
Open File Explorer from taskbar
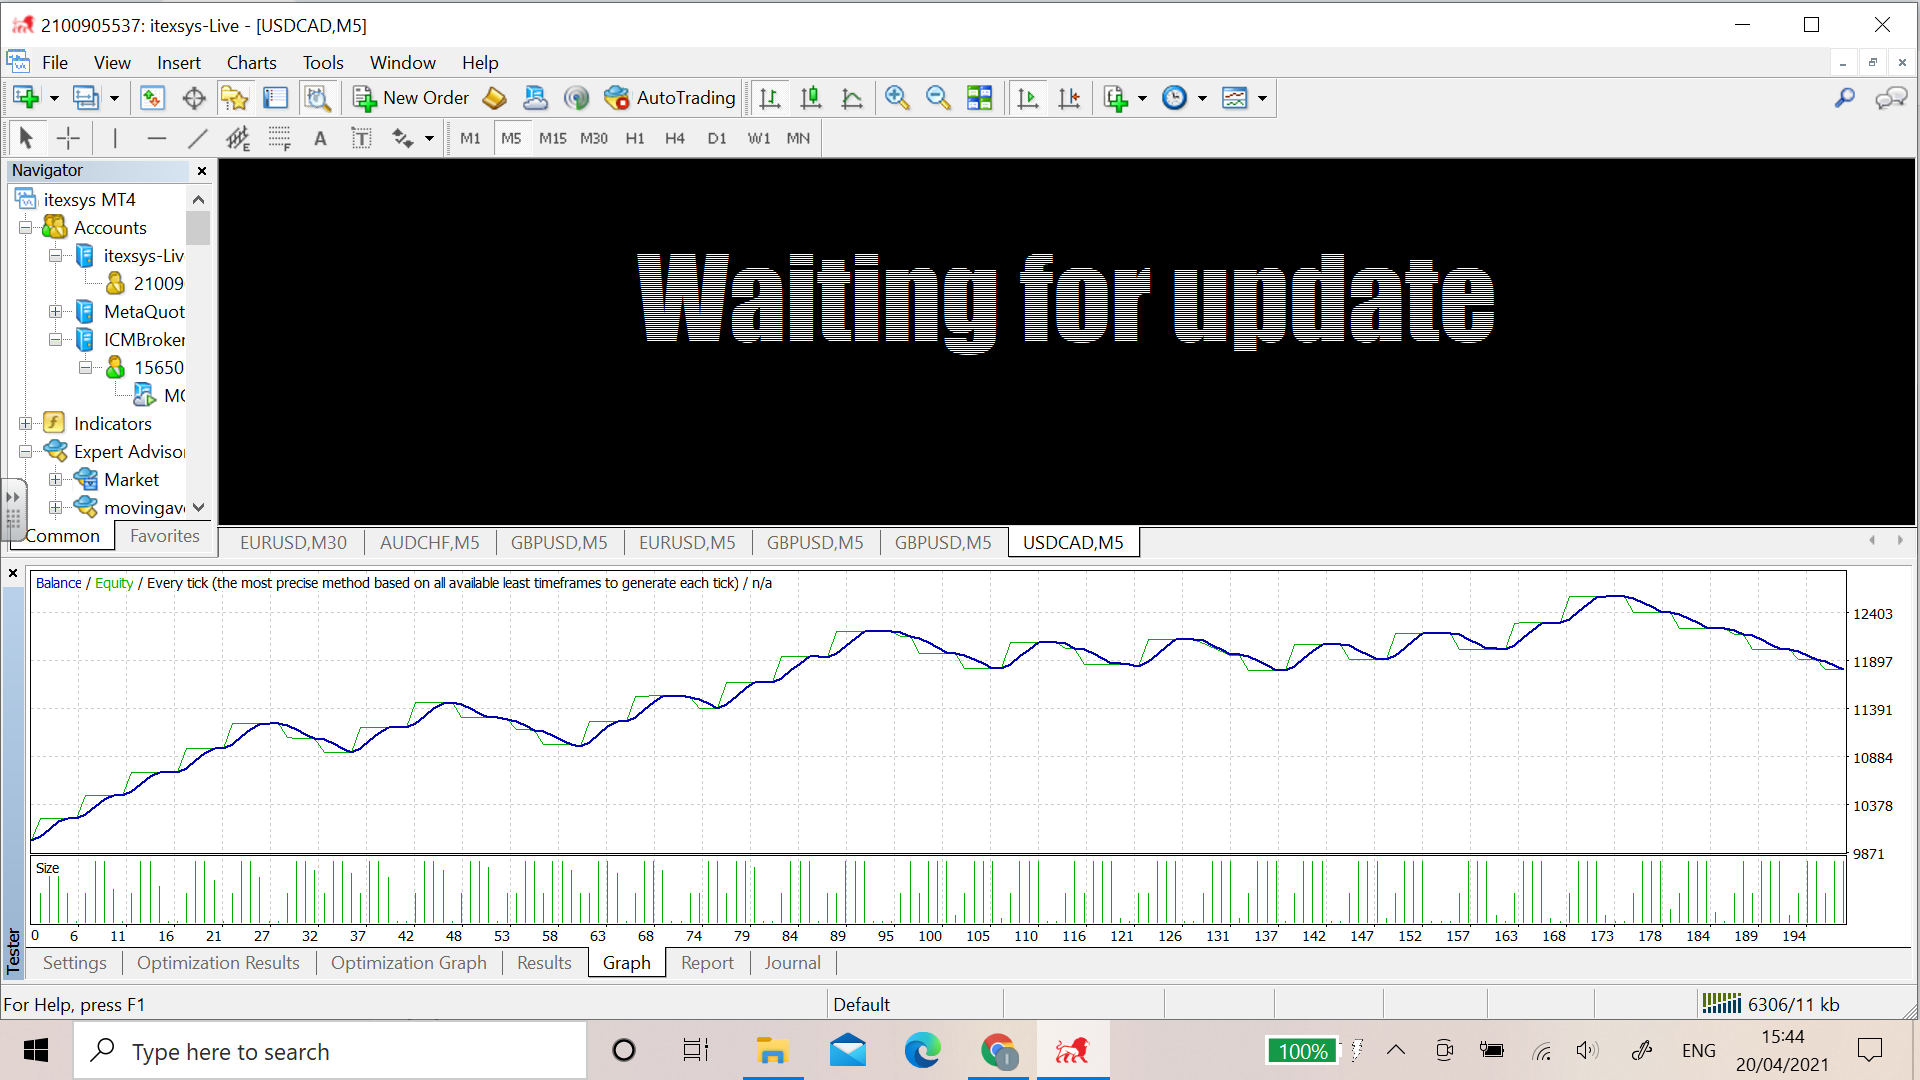772,1051
